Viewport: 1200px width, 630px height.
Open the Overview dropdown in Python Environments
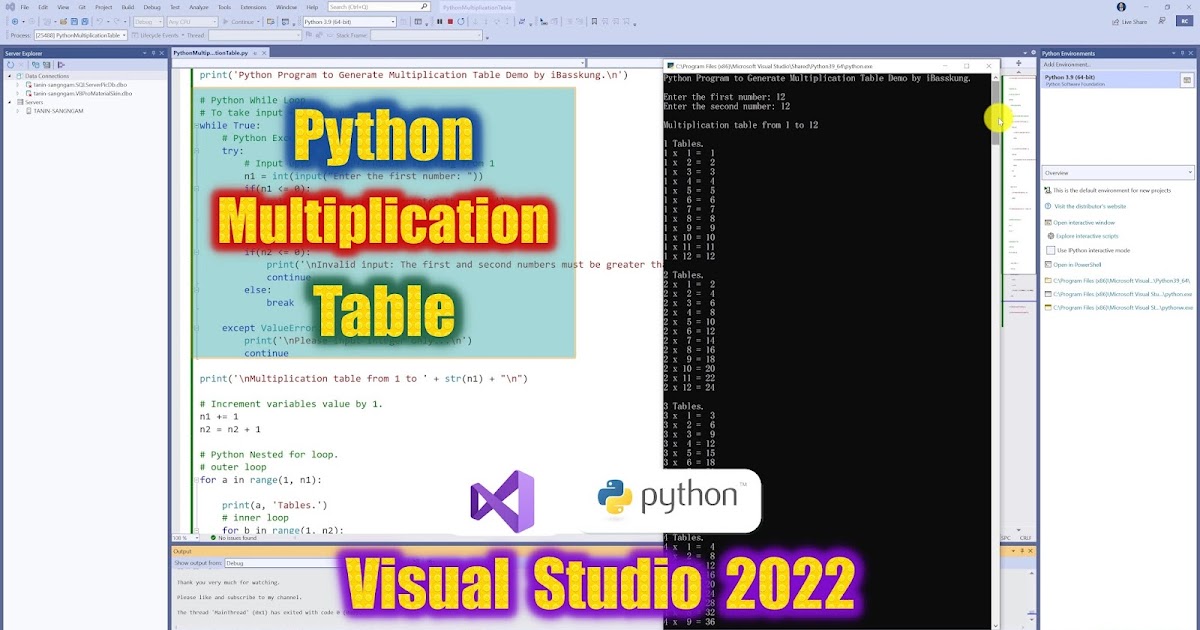[1117, 172]
